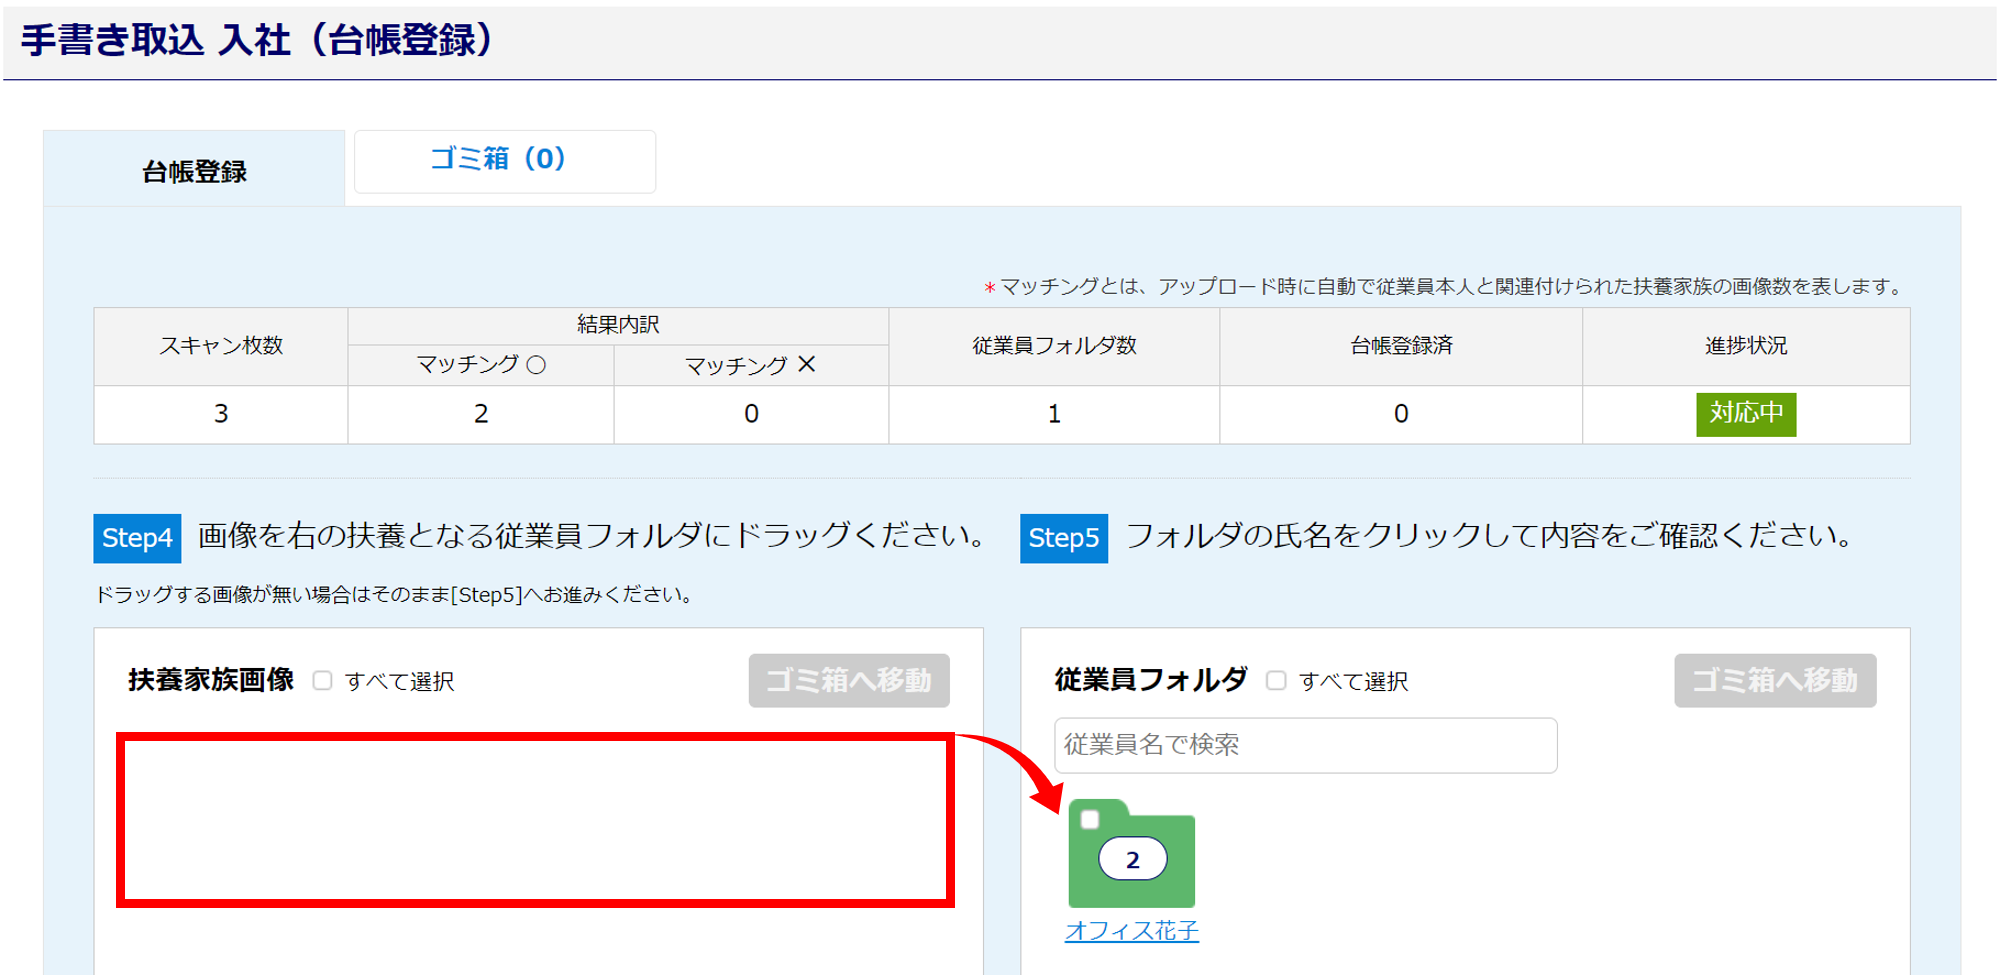The image size is (2000, 975).
Task: Check すべて選択 beside 扶養家族画像
Action: [322, 681]
